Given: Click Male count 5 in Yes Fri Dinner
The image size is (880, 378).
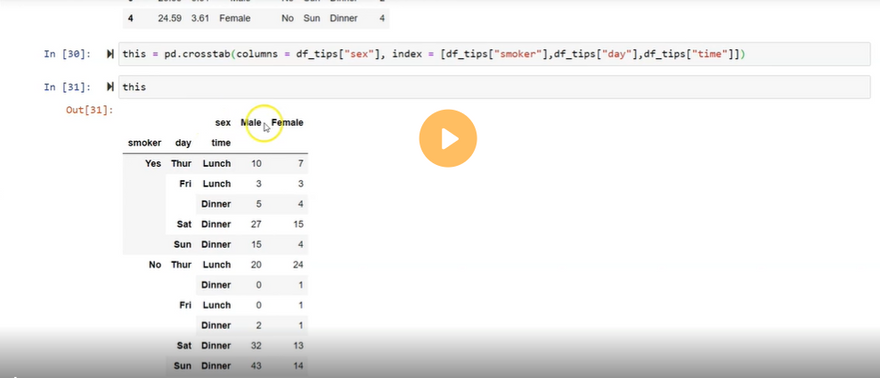Looking at the screenshot, I should [259, 204].
